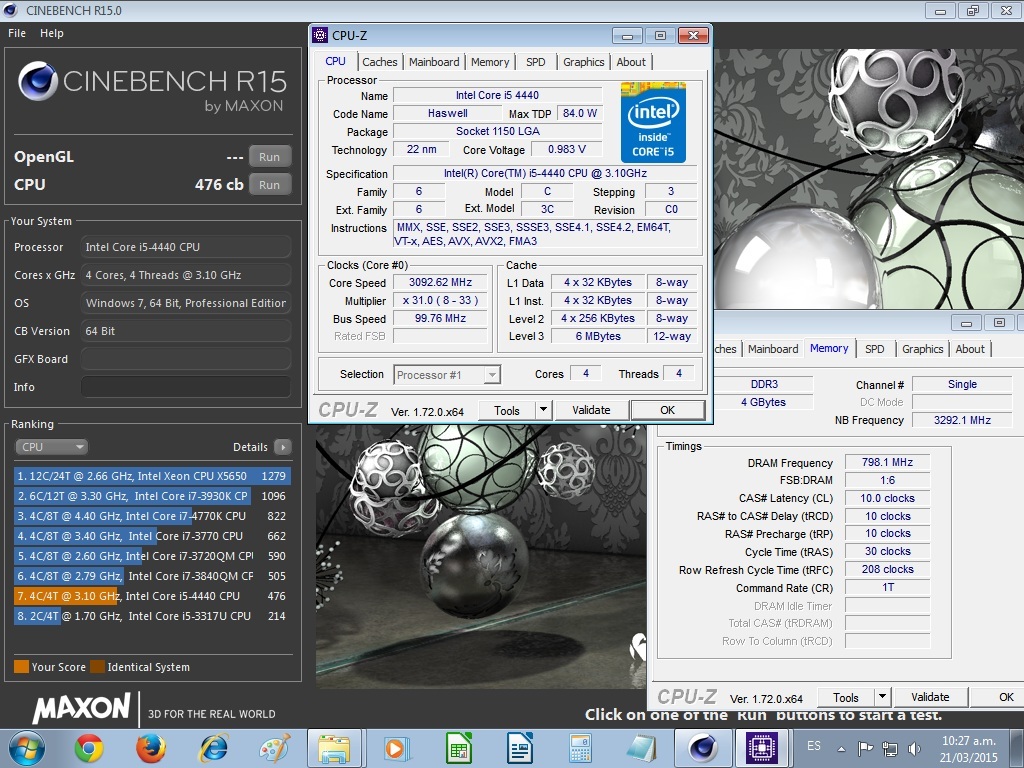The width and height of the screenshot is (1024, 768).
Task: Select Graphics tab in rear CPU-Z window
Action: point(922,349)
